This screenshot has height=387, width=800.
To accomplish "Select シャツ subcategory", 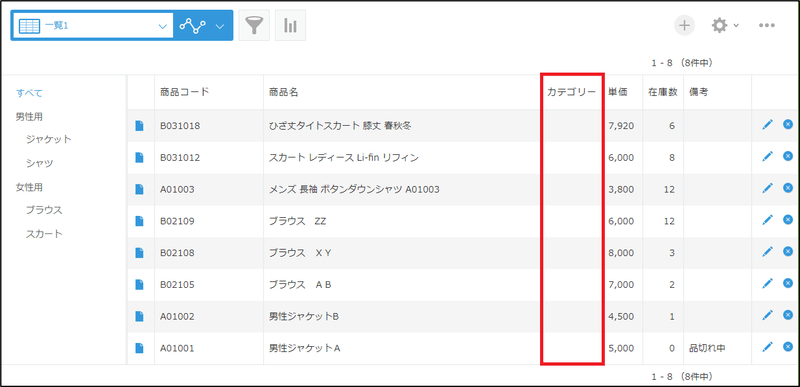I will coord(40,163).
